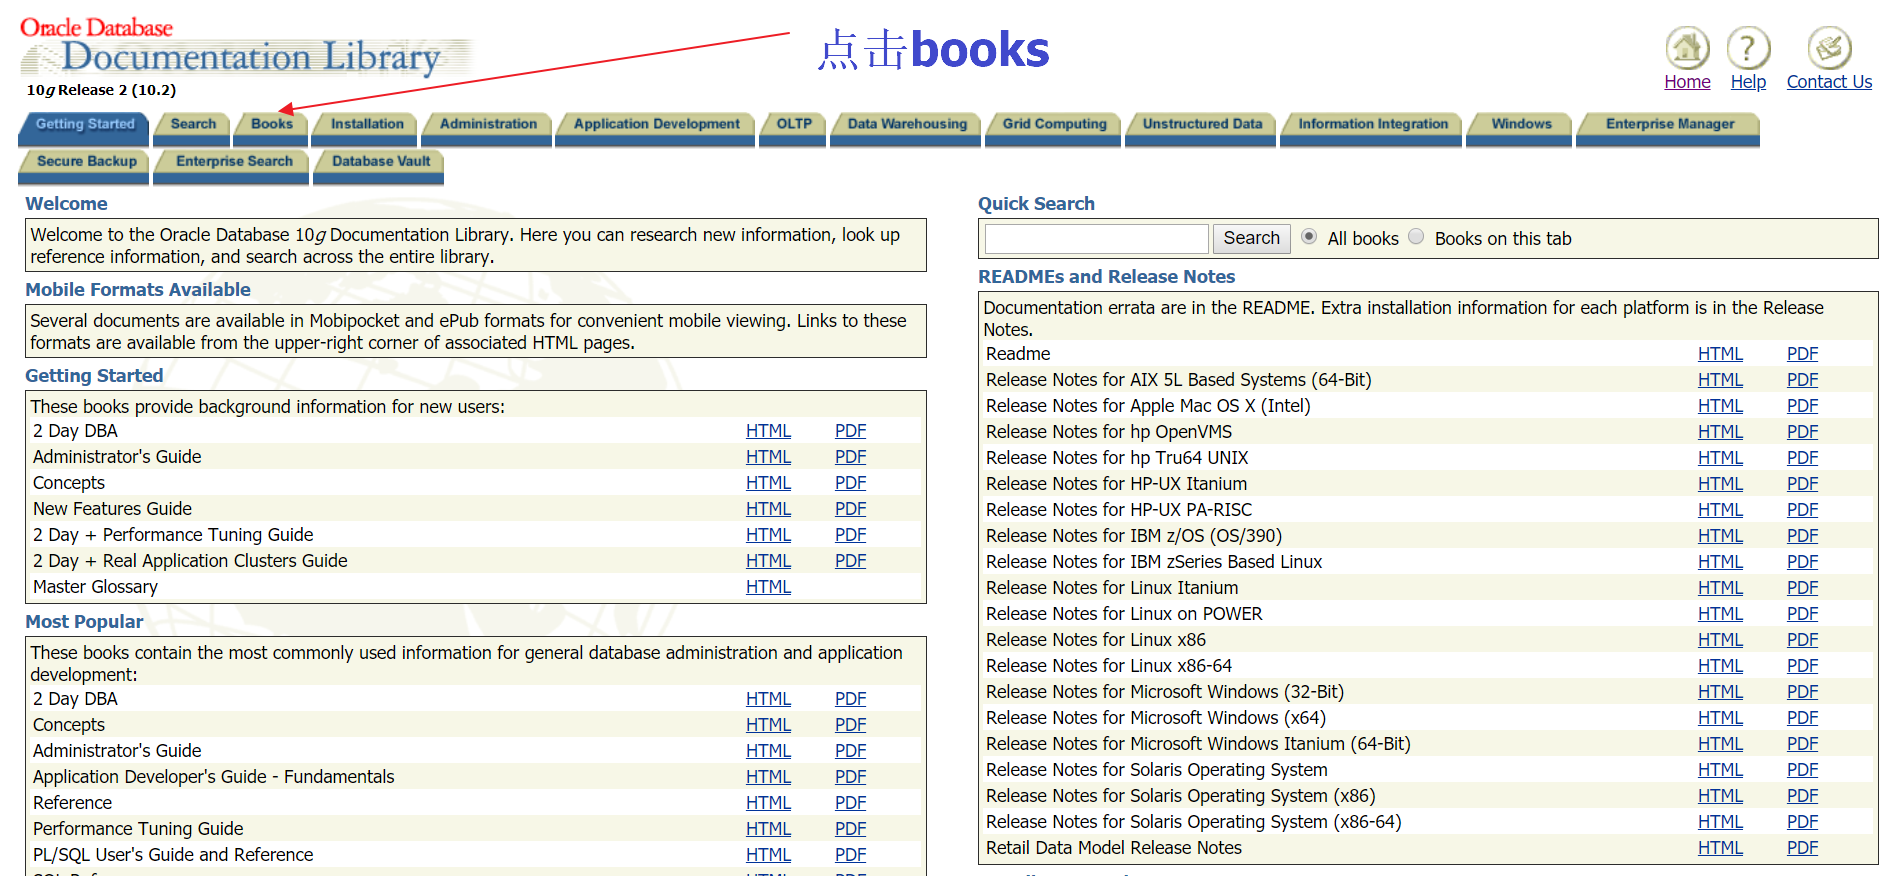Open PDF link for PL/SQL User's Guide and Reference
1894x876 pixels.
pos(850,855)
